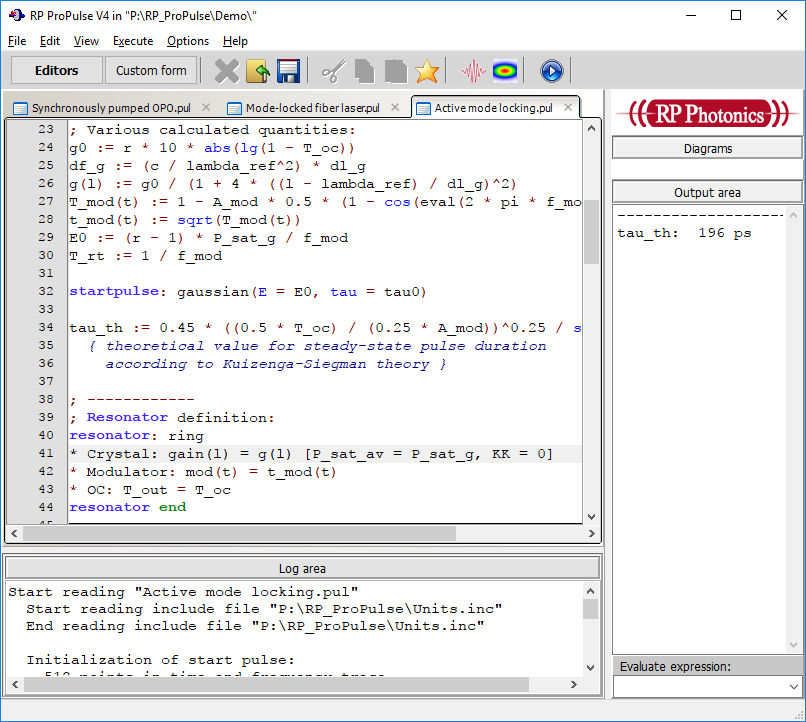The height and width of the screenshot is (722, 806).
Task: Click the code editor scroll left arrow
Action: coord(14,533)
